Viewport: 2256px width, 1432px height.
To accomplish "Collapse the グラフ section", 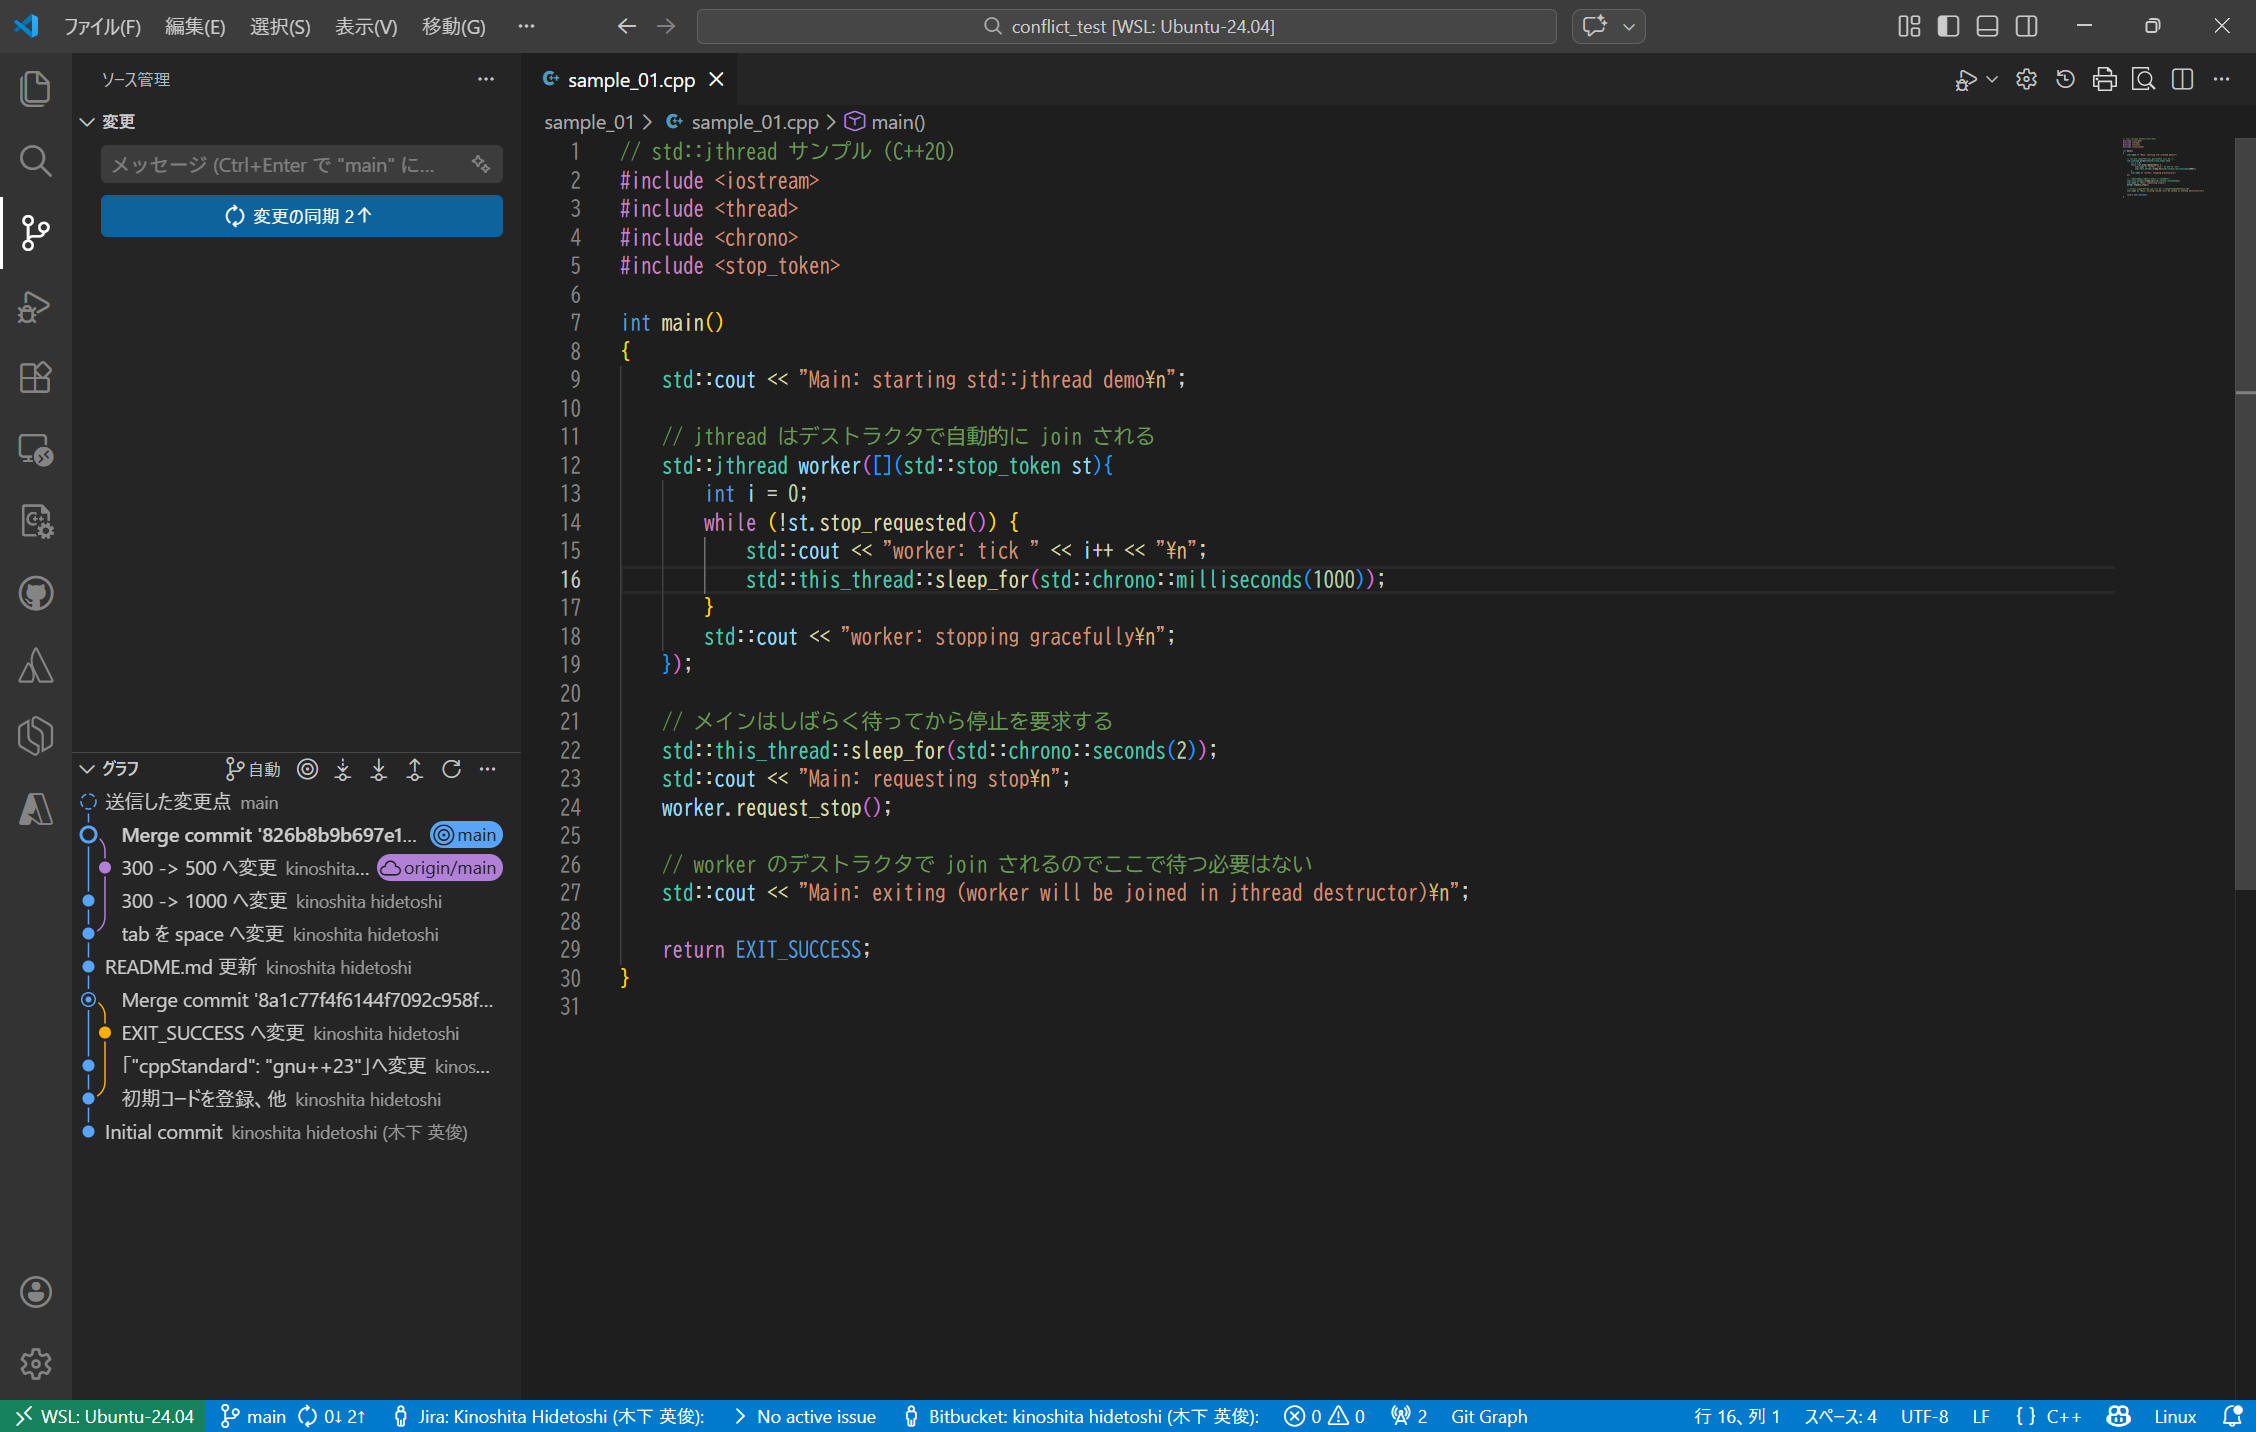I will (x=87, y=769).
